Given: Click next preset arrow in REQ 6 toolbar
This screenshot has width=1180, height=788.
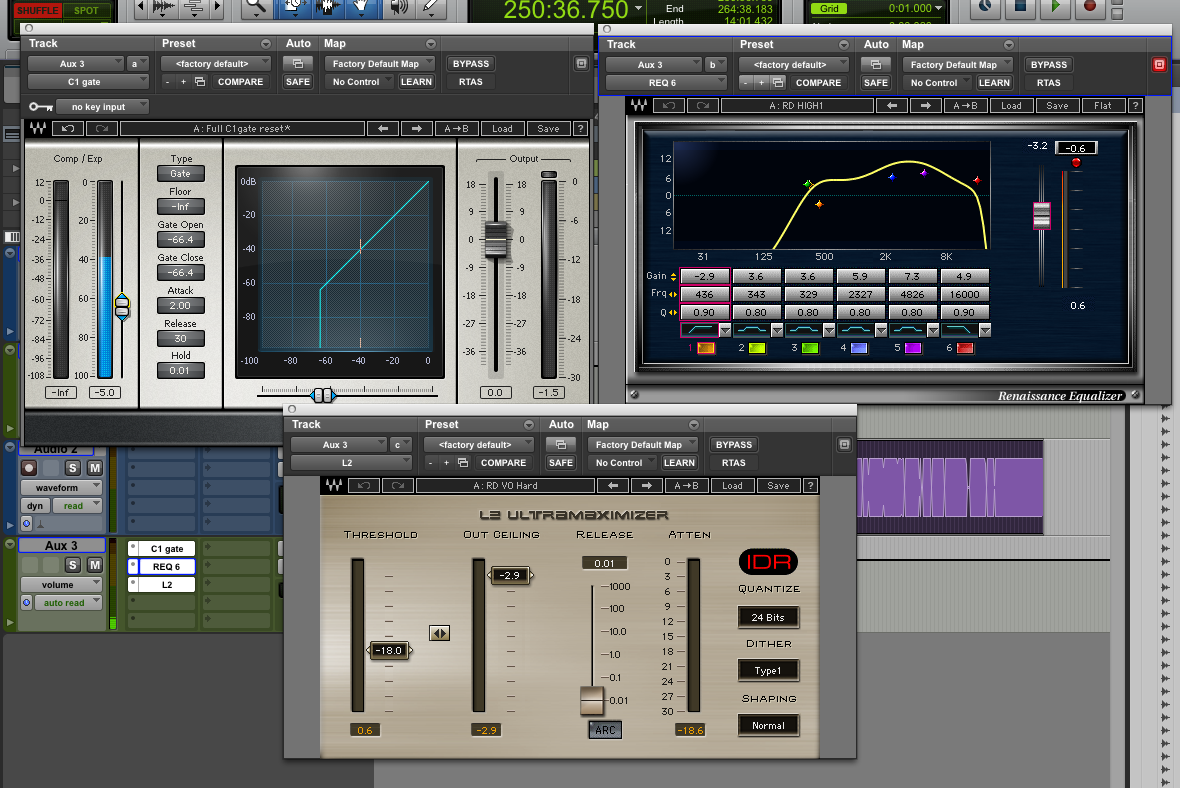Looking at the screenshot, I should click(x=926, y=105).
